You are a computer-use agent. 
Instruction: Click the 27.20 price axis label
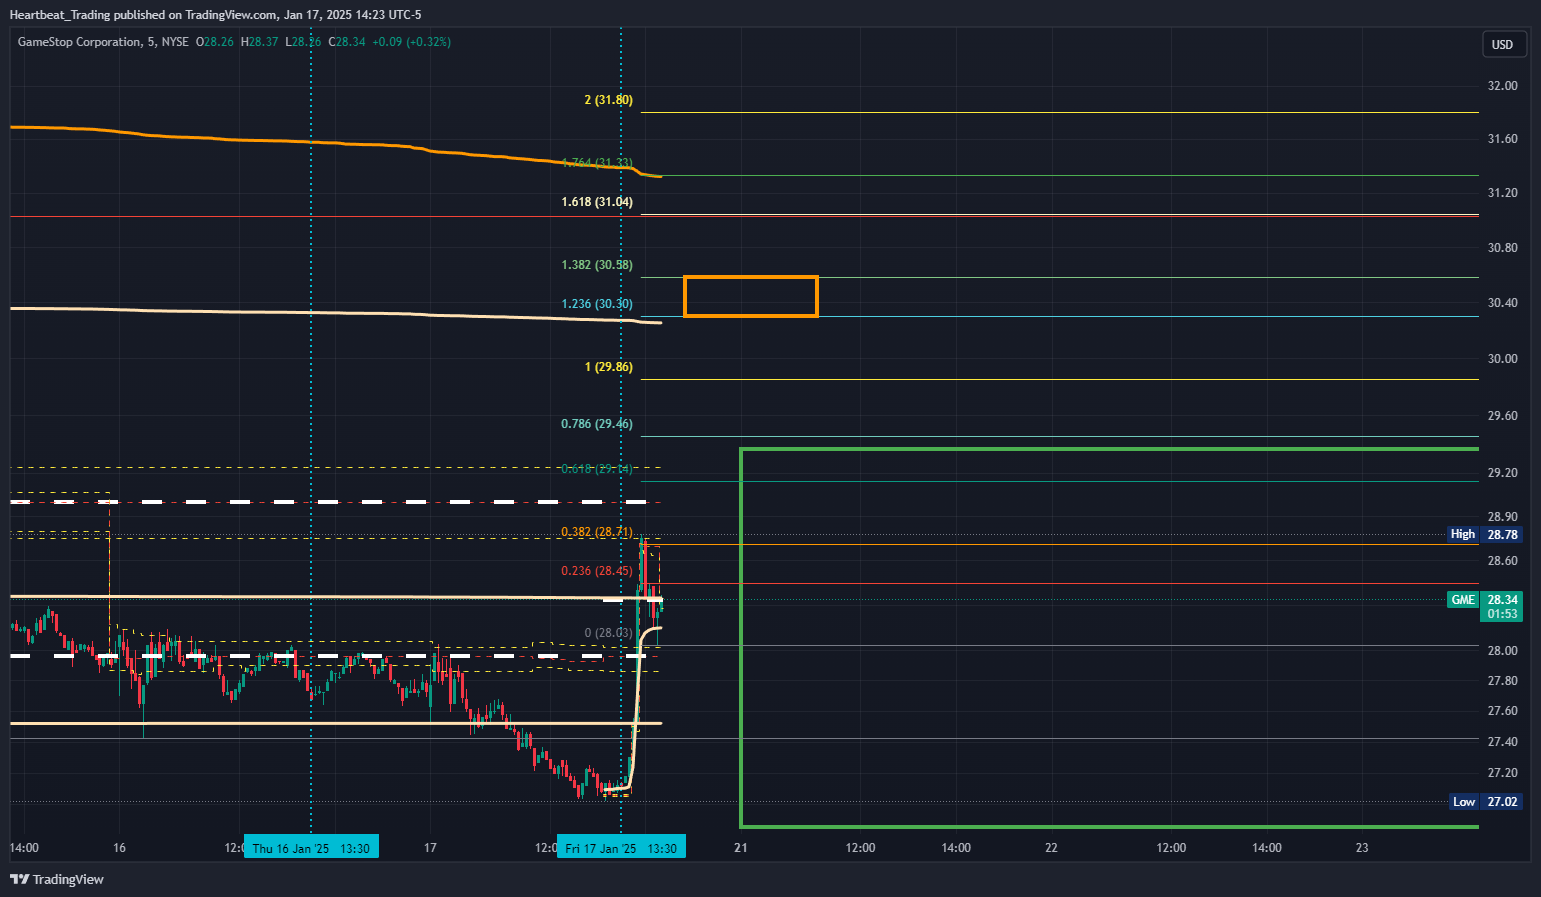[x=1502, y=773]
